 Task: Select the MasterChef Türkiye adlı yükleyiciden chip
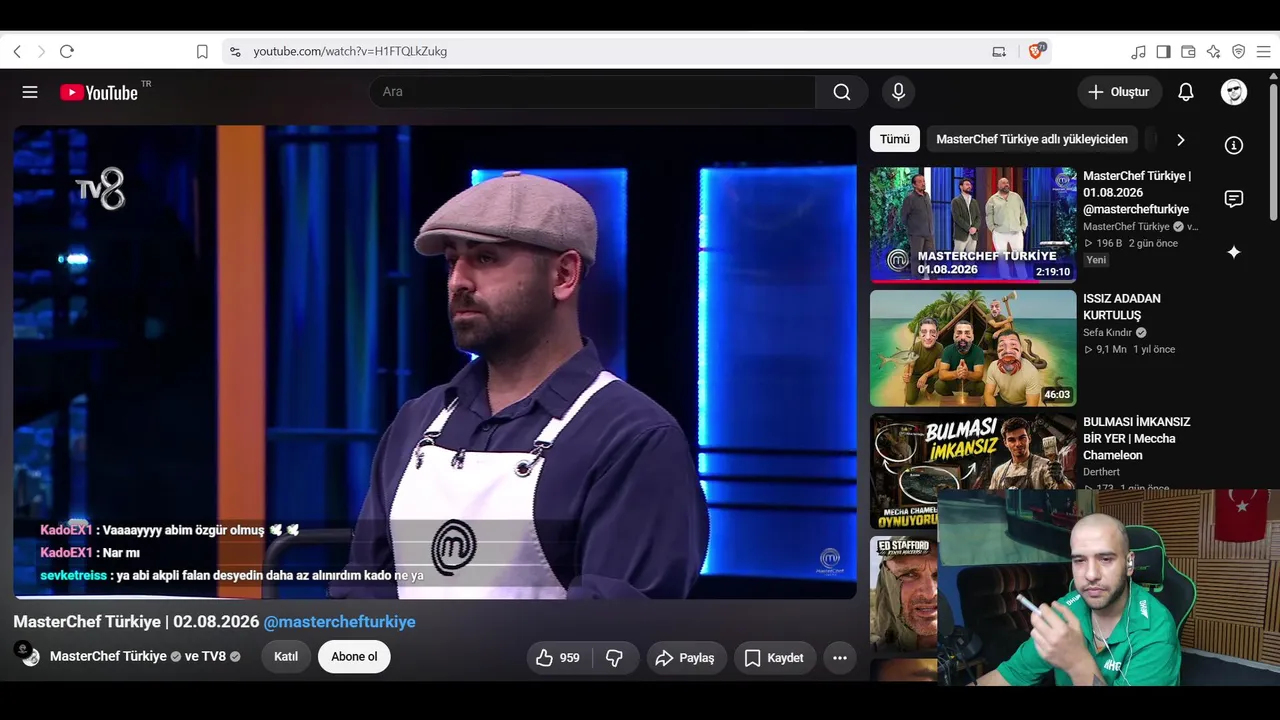(1032, 139)
